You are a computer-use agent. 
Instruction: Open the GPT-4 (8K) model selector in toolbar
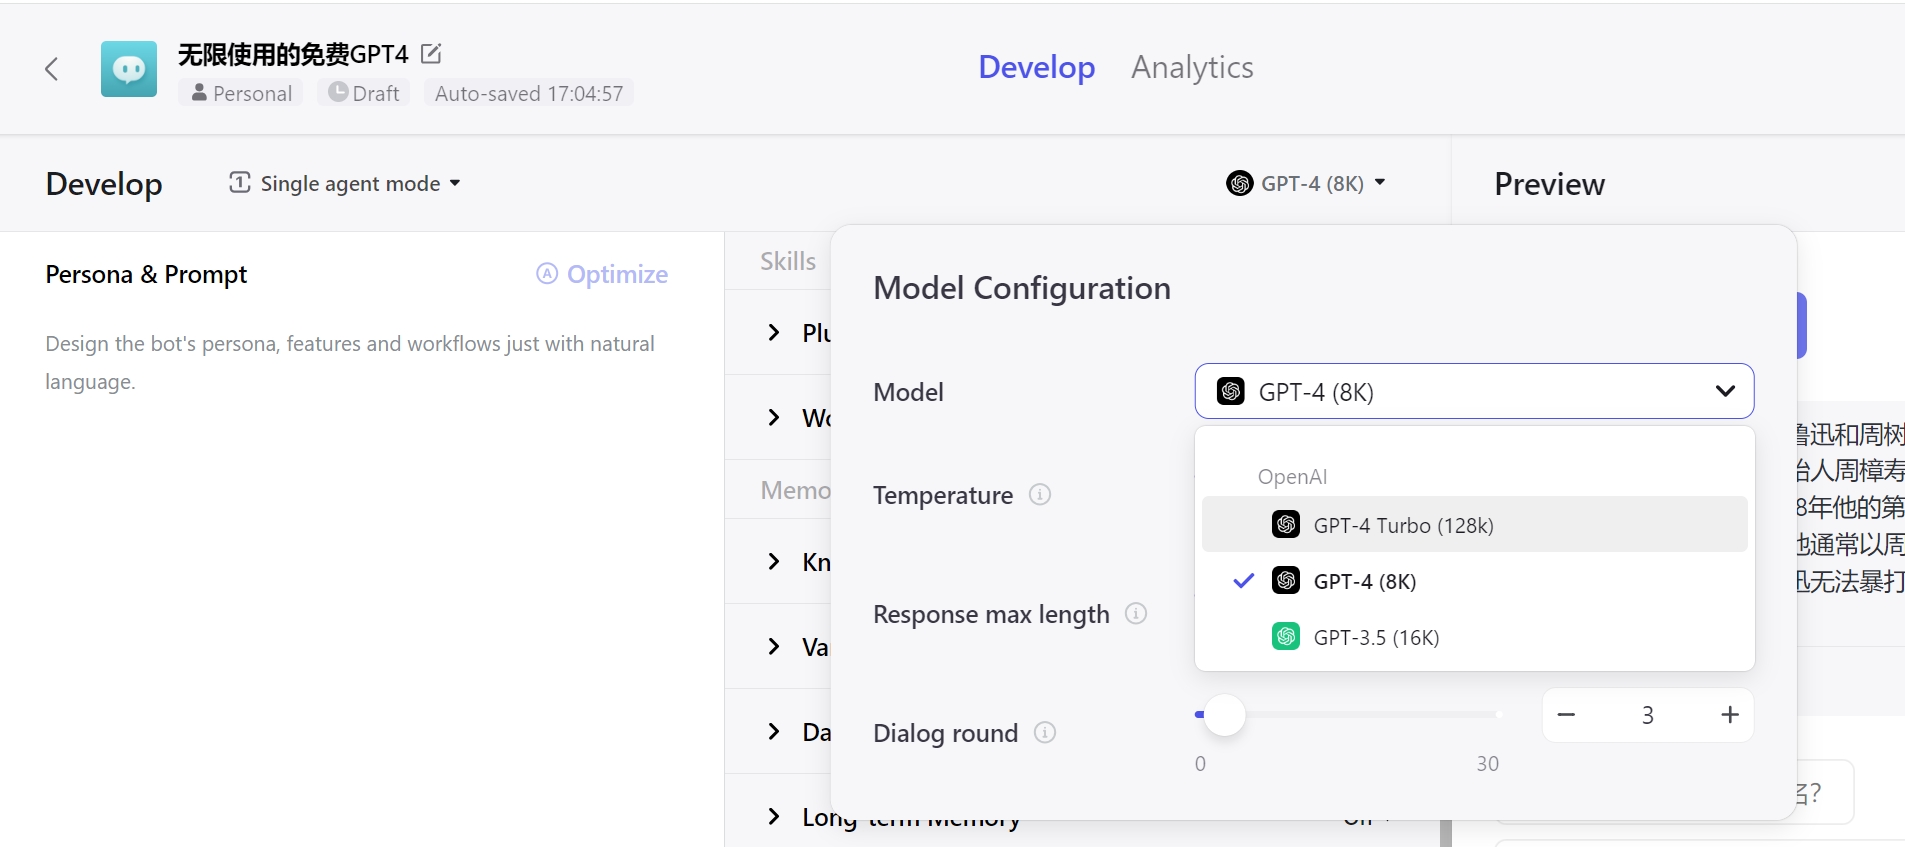pos(1306,183)
